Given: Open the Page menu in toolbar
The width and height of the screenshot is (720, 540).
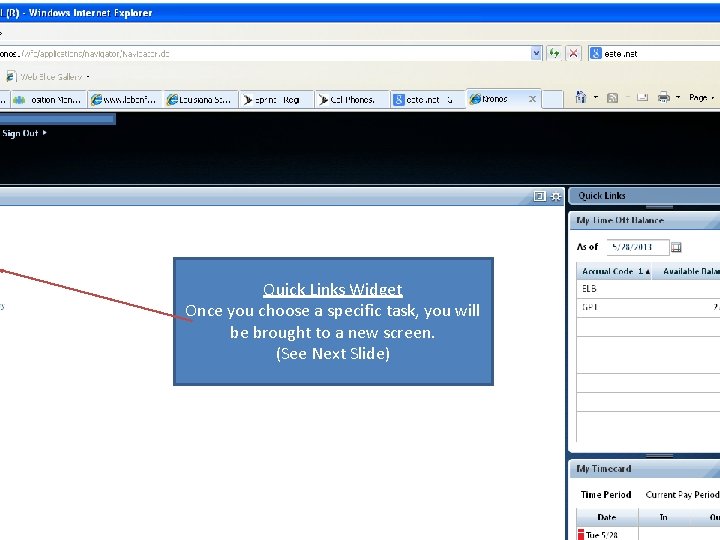Looking at the screenshot, I should [x=701, y=97].
